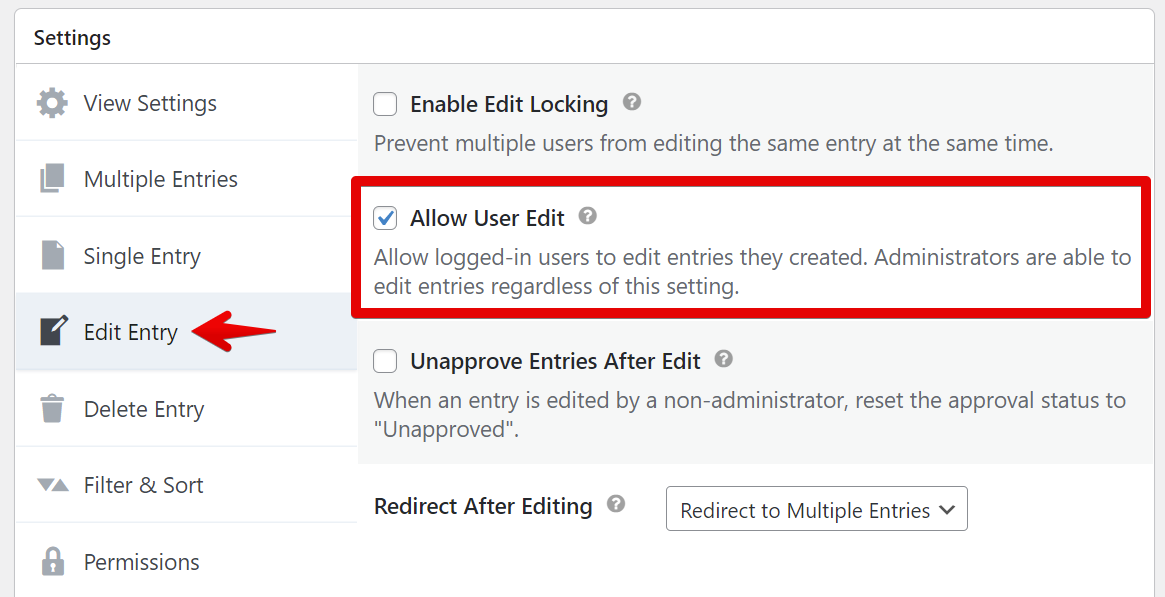Image resolution: width=1165 pixels, height=597 pixels.
Task: Click the Delete Entry trash icon
Action: click(52, 409)
